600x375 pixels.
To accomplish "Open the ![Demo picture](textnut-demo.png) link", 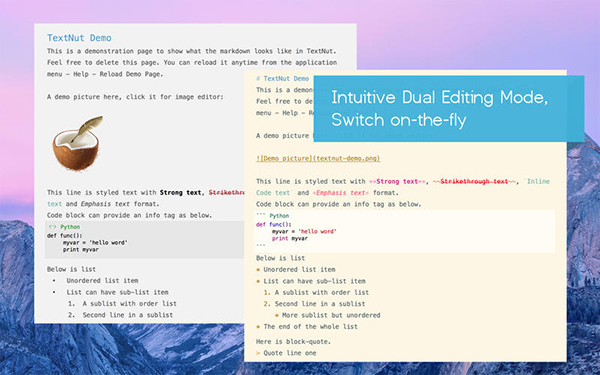I will tap(318, 158).
